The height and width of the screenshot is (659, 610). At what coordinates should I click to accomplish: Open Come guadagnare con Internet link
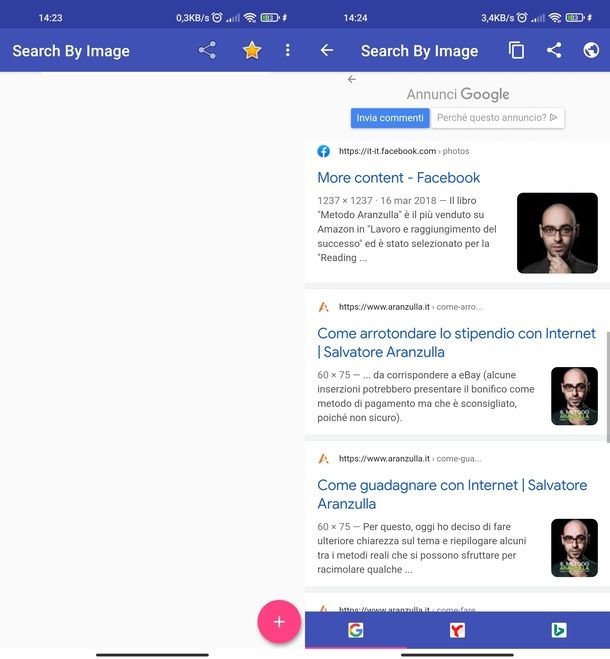(452, 494)
